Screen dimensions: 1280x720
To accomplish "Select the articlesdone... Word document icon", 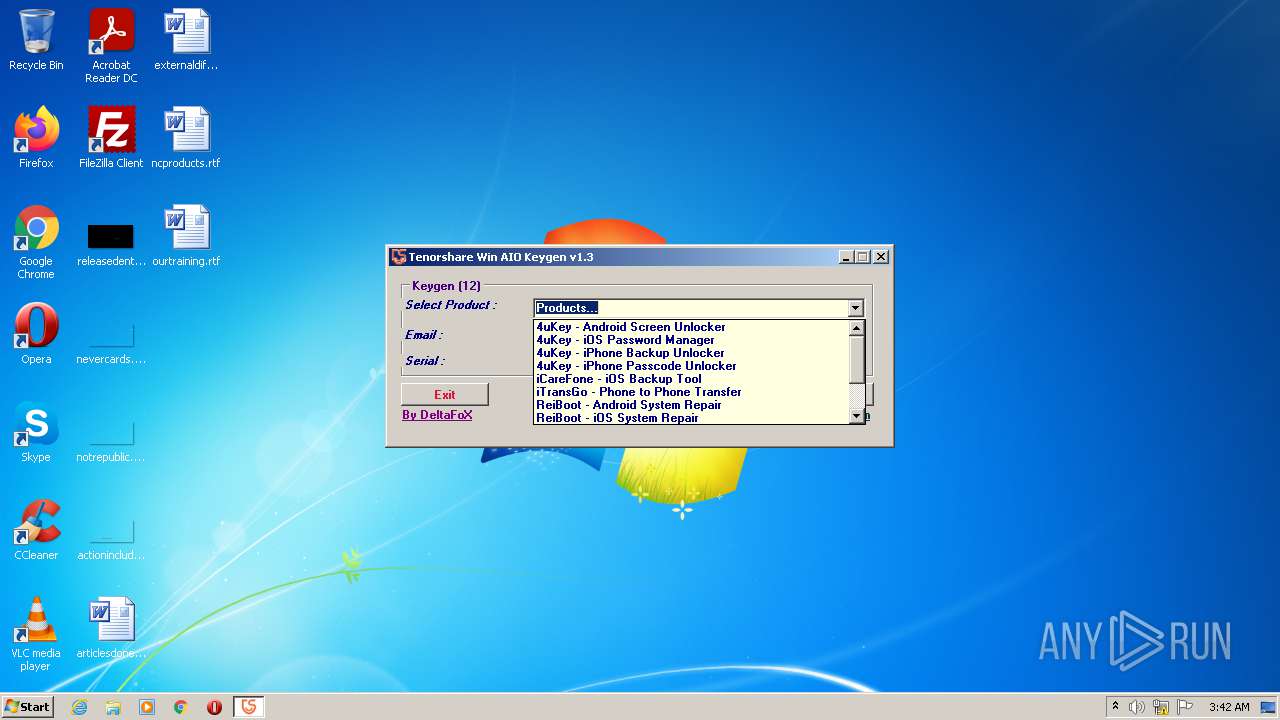I will [111, 628].
